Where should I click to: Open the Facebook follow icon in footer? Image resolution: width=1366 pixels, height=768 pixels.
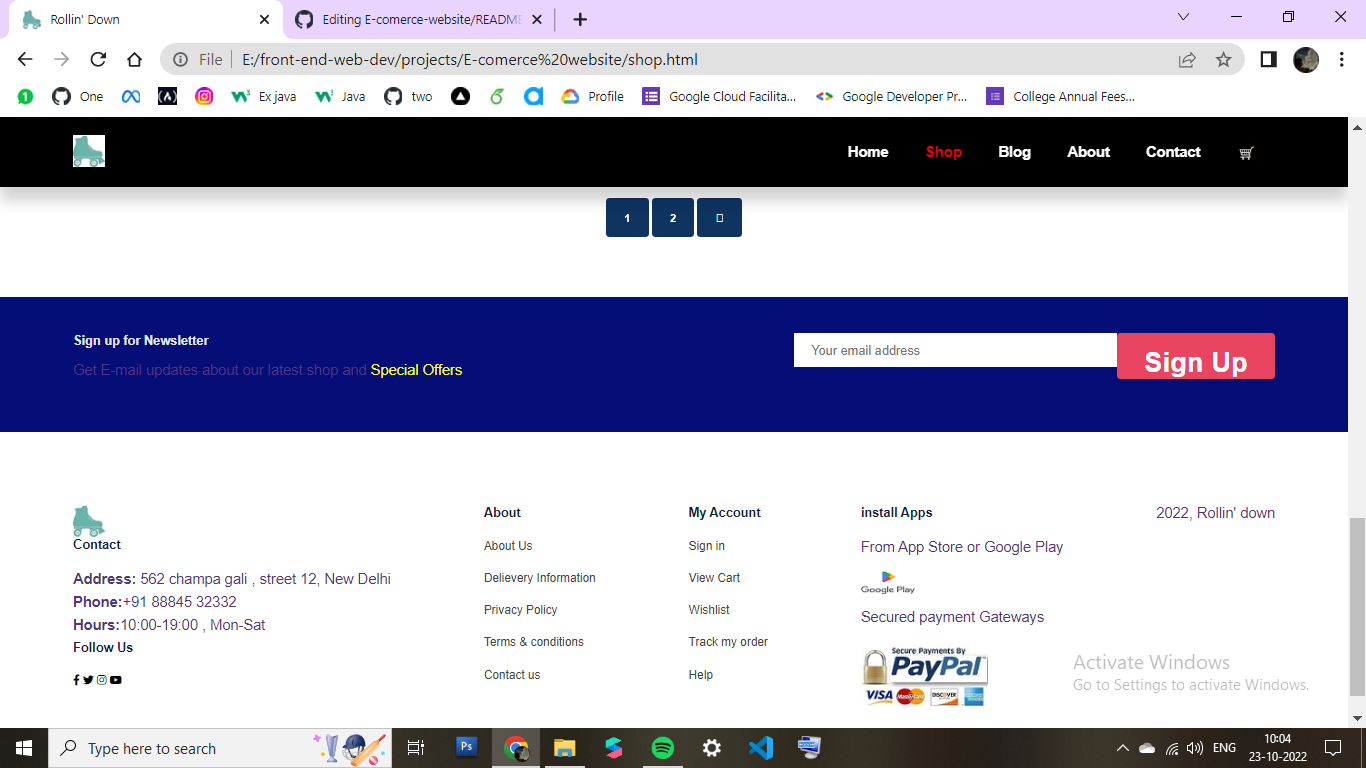tap(76, 680)
